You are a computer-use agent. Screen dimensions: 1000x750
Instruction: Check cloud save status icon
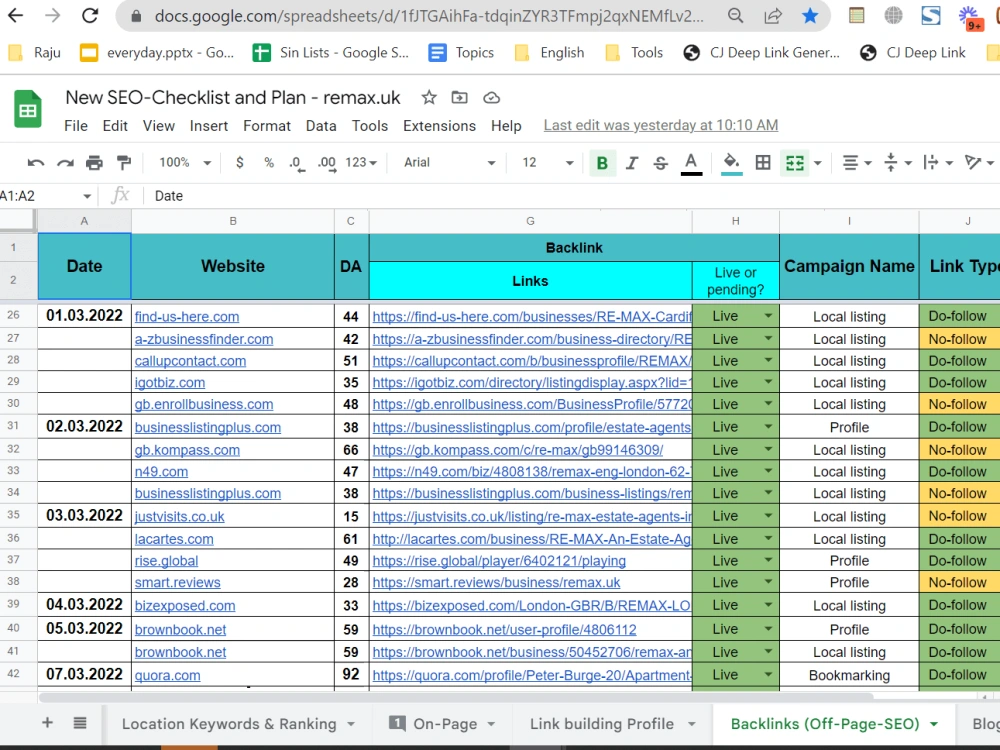[x=491, y=98]
